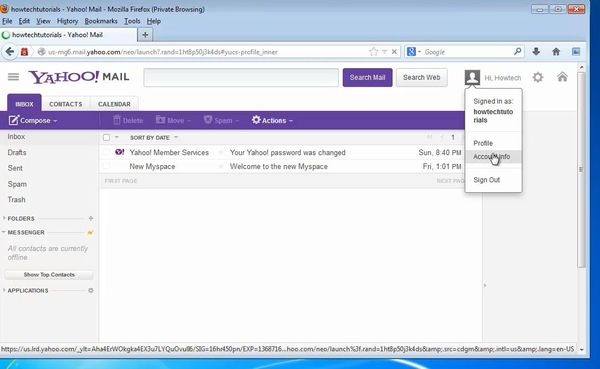Tick the select-all messages checkbox
This screenshot has height=369, width=600.
click(106, 137)
